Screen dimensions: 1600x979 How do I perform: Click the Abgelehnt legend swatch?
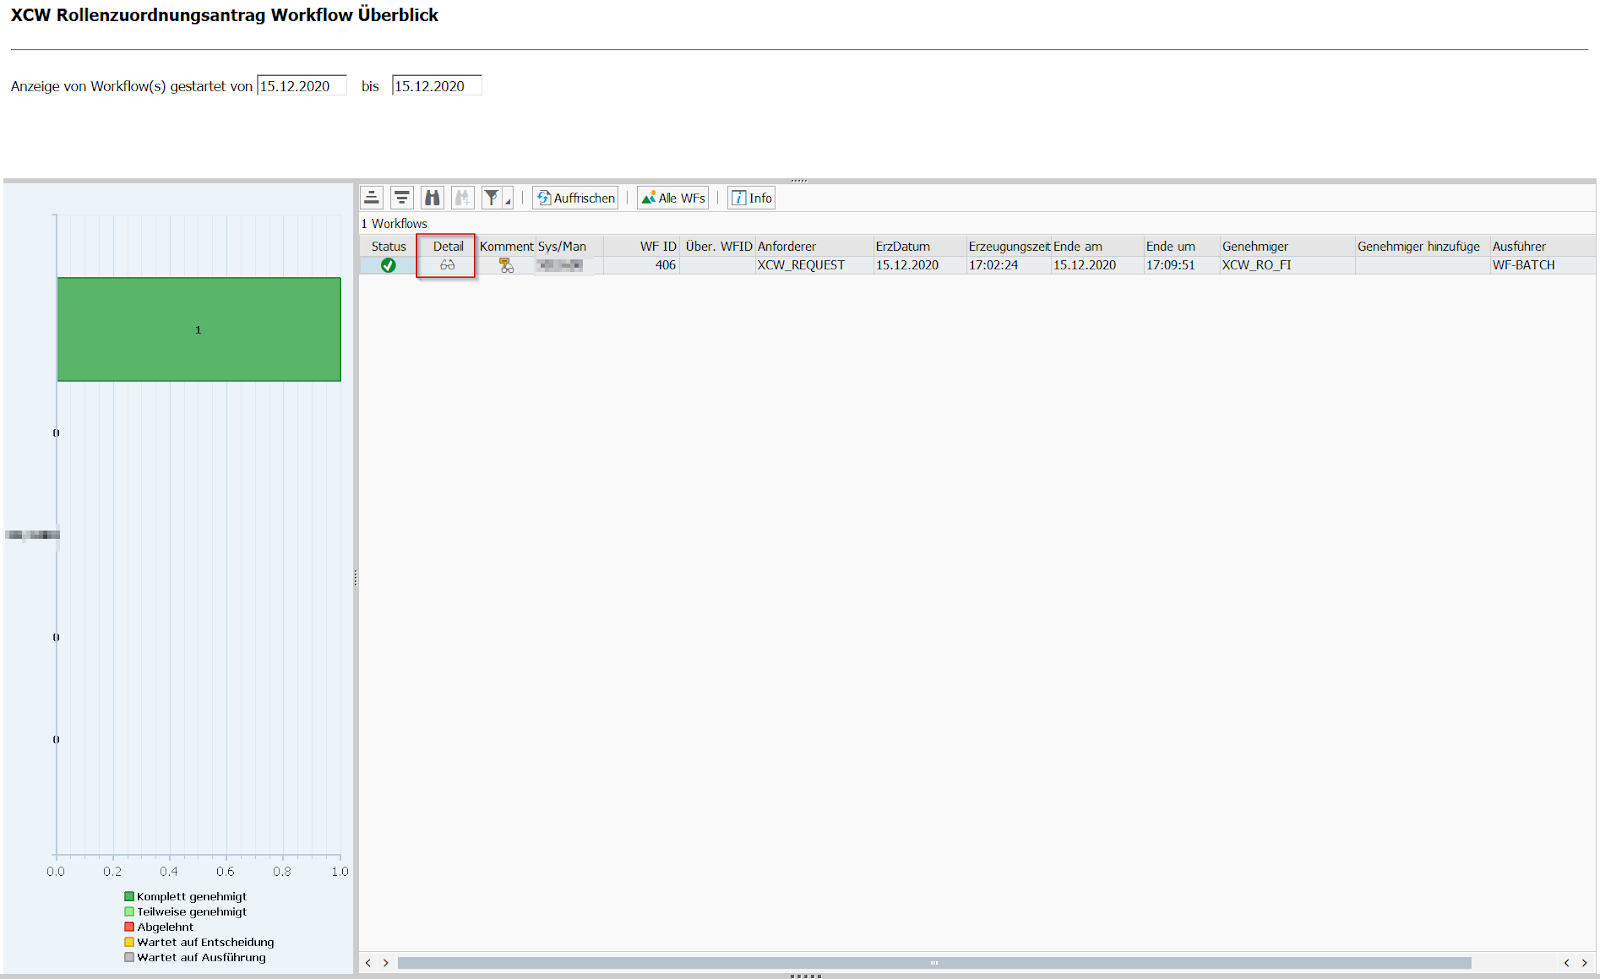[x=129, y=927]
